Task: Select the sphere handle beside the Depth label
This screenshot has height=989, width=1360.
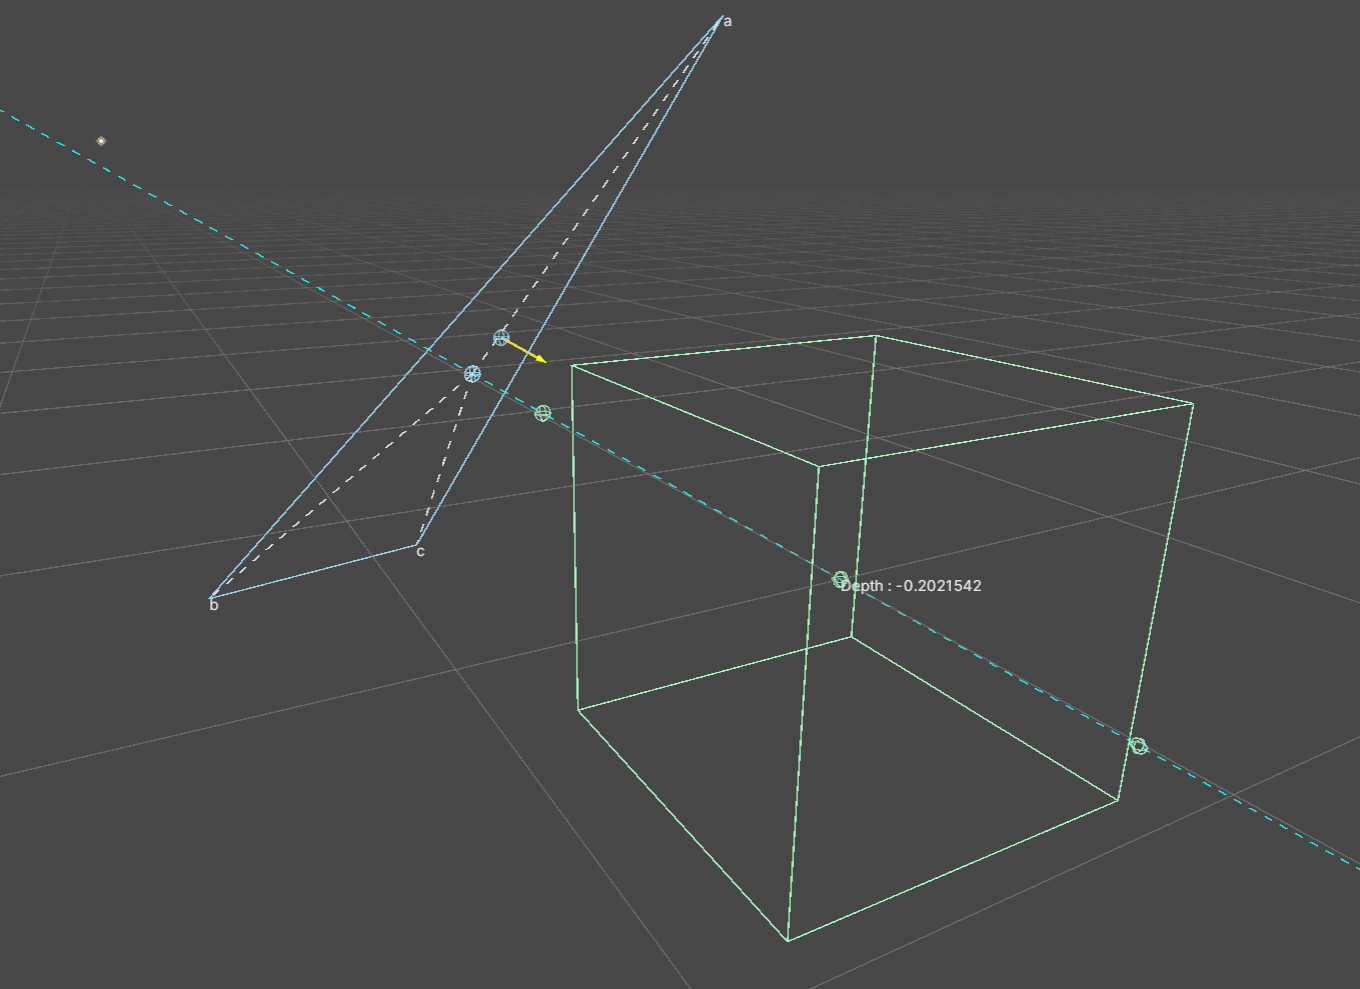Action: (841, 579)
